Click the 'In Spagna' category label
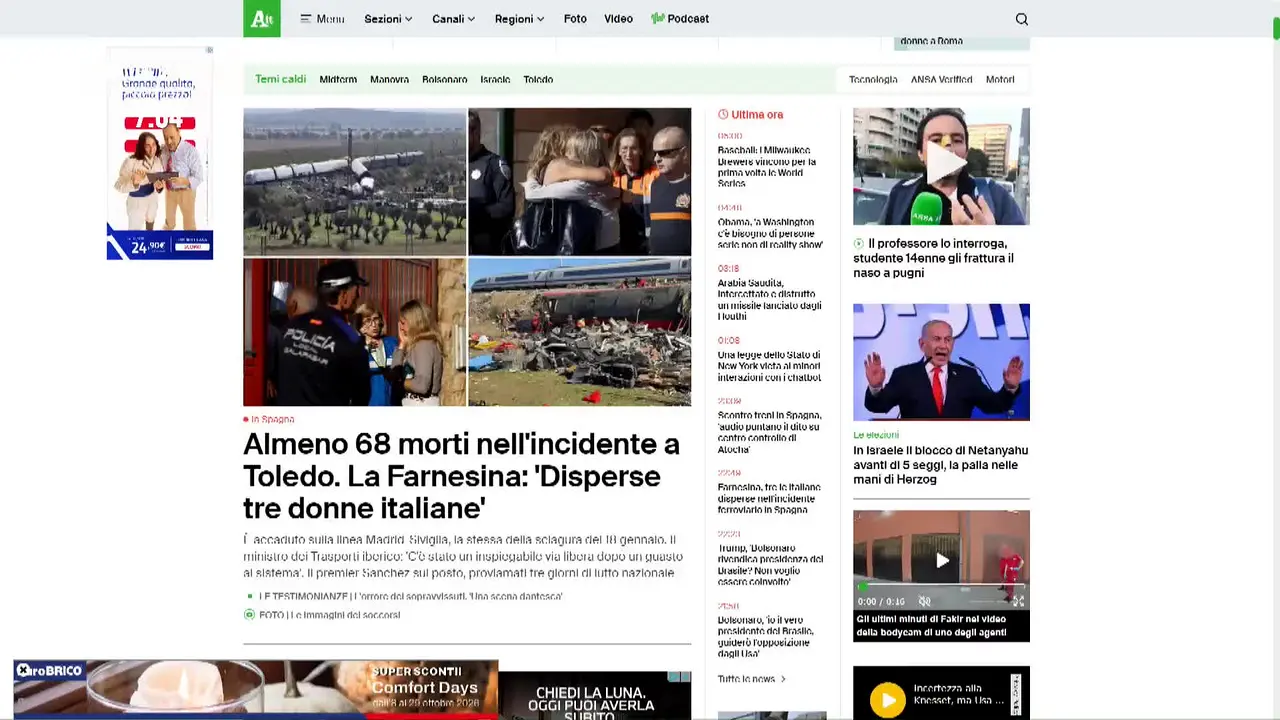 [272, 419]
